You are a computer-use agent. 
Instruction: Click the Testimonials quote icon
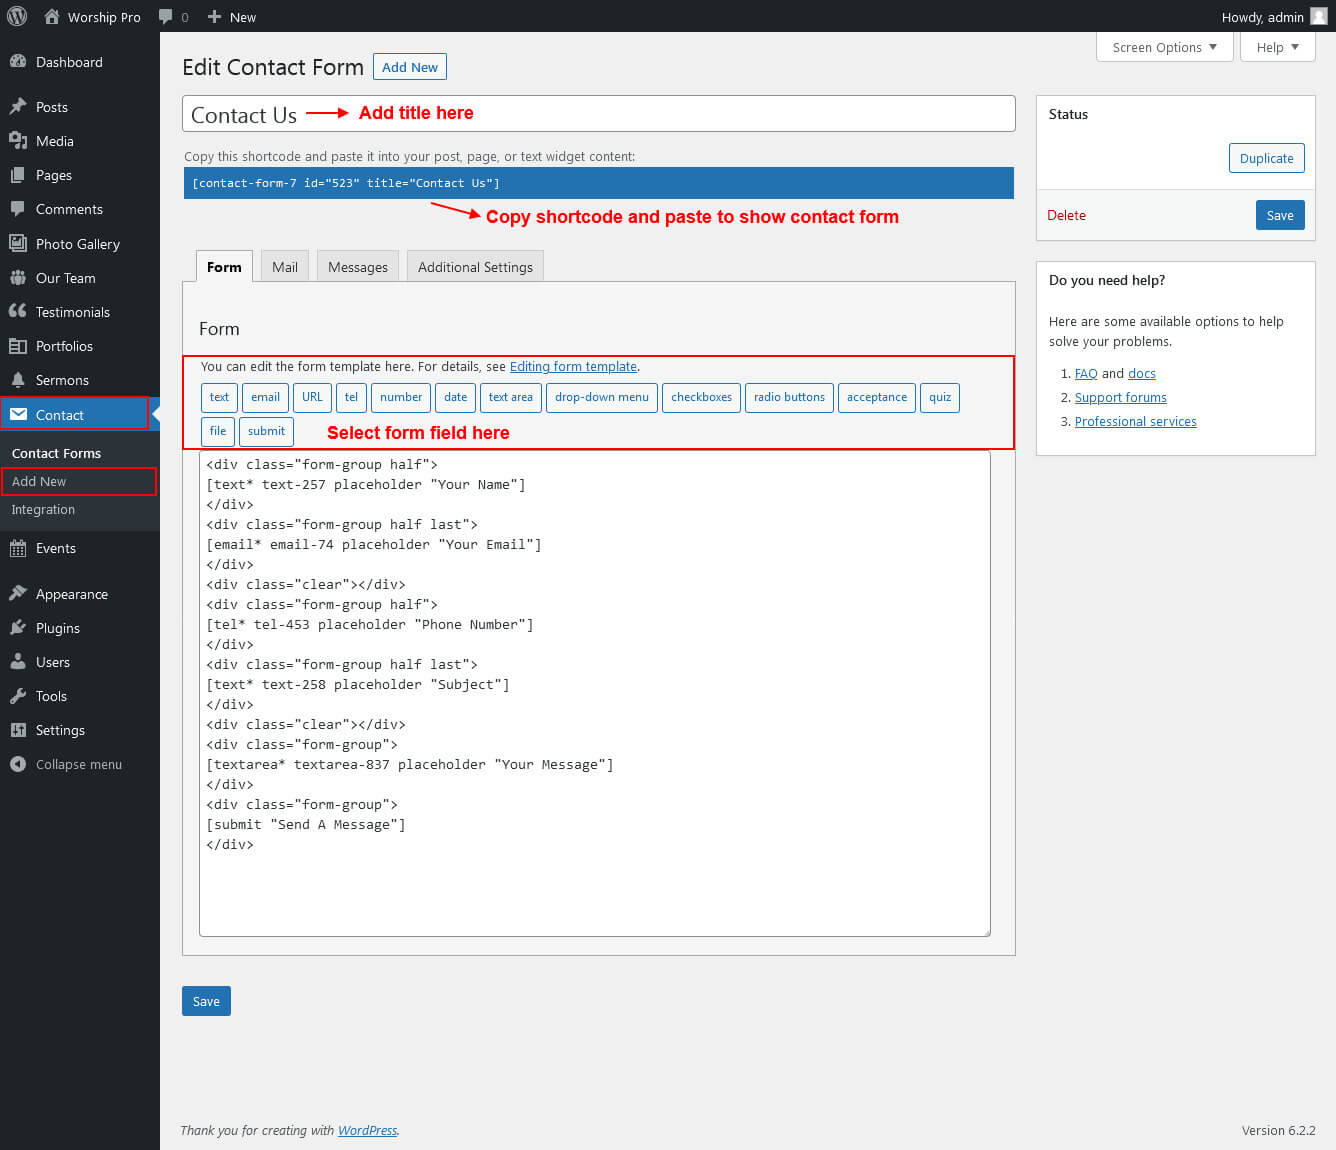(18, 312)
